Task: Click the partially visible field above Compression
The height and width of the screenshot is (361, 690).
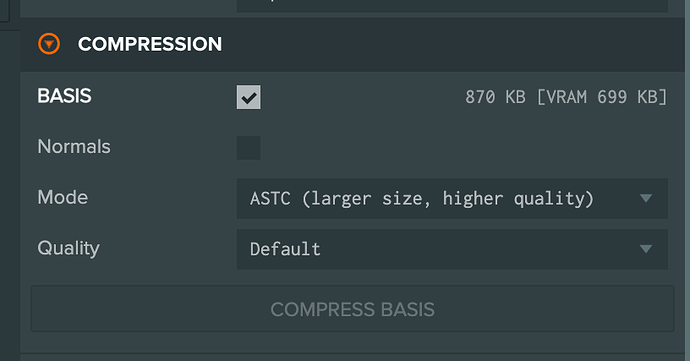Action: pos(452,6)
